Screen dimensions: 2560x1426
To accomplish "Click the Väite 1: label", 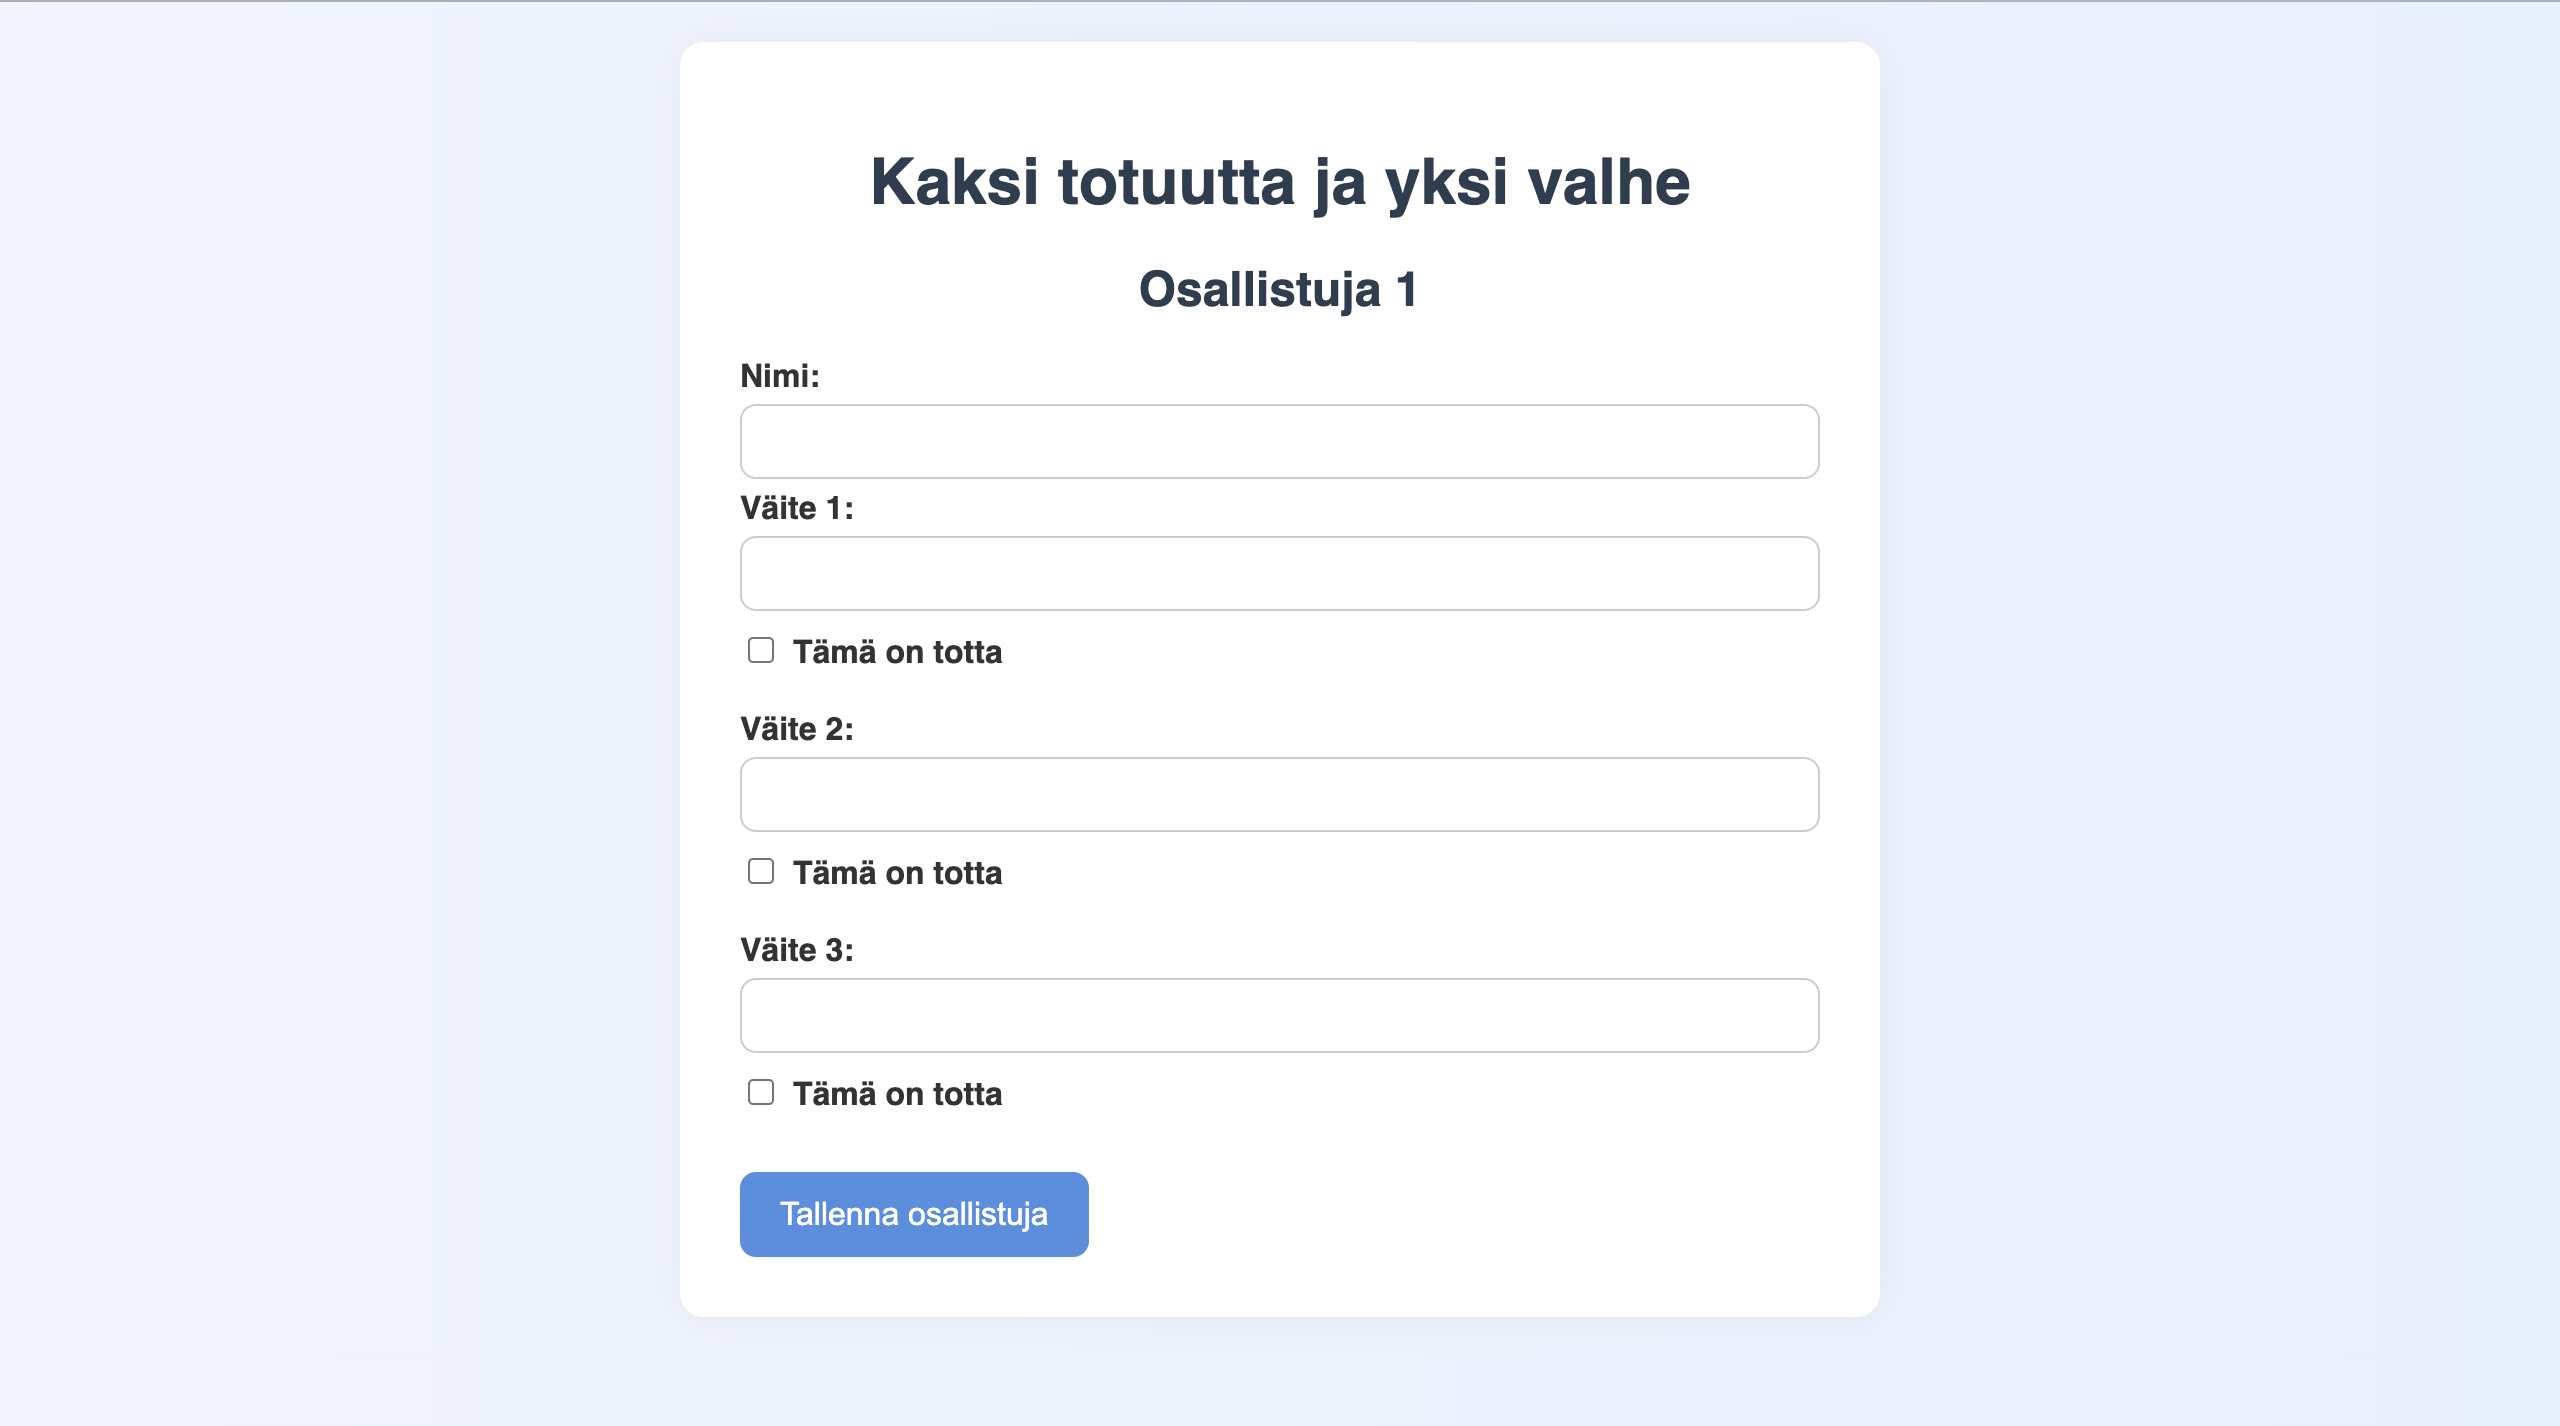I will (x=797, y=508).
